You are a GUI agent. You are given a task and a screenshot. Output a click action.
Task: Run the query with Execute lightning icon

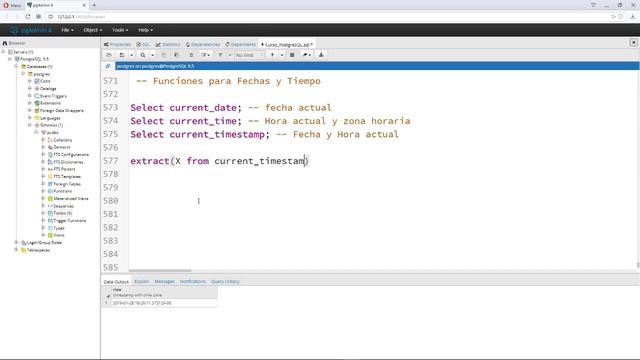pos(272,55)
